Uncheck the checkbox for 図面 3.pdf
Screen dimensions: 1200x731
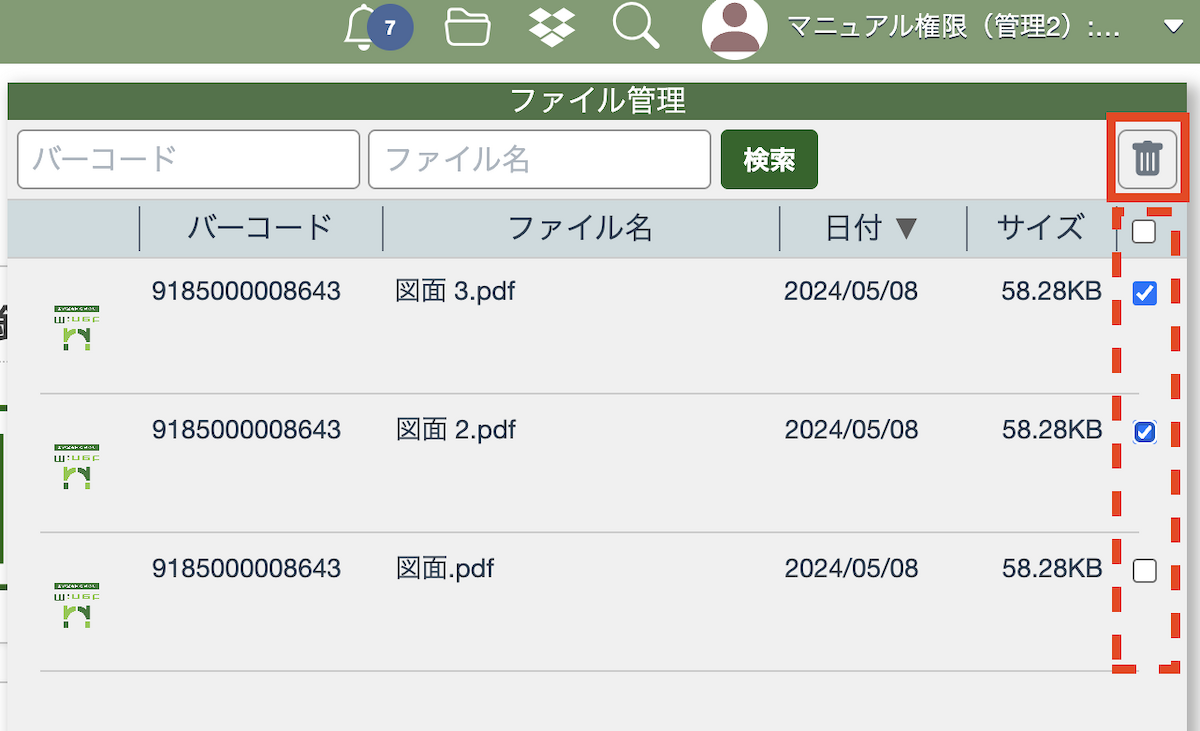(x=1145, y=293)
